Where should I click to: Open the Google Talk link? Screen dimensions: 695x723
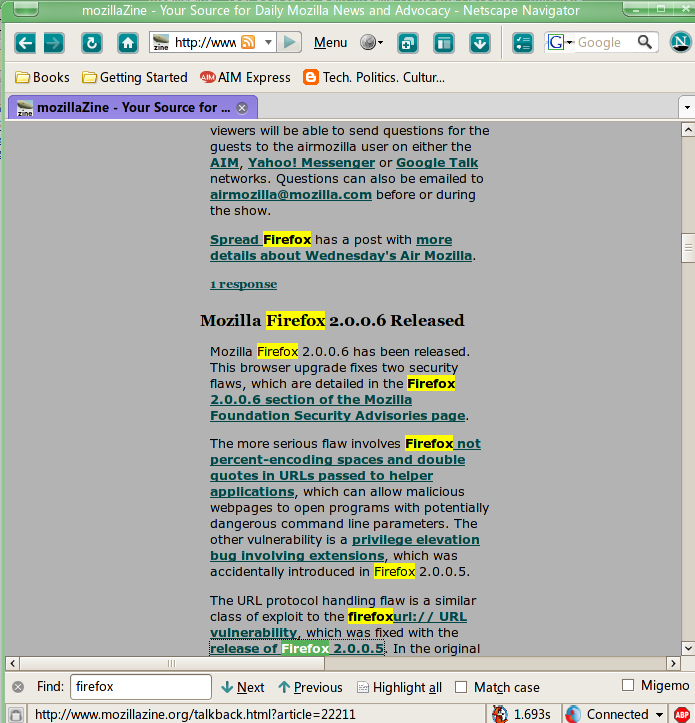pos(437,163)
